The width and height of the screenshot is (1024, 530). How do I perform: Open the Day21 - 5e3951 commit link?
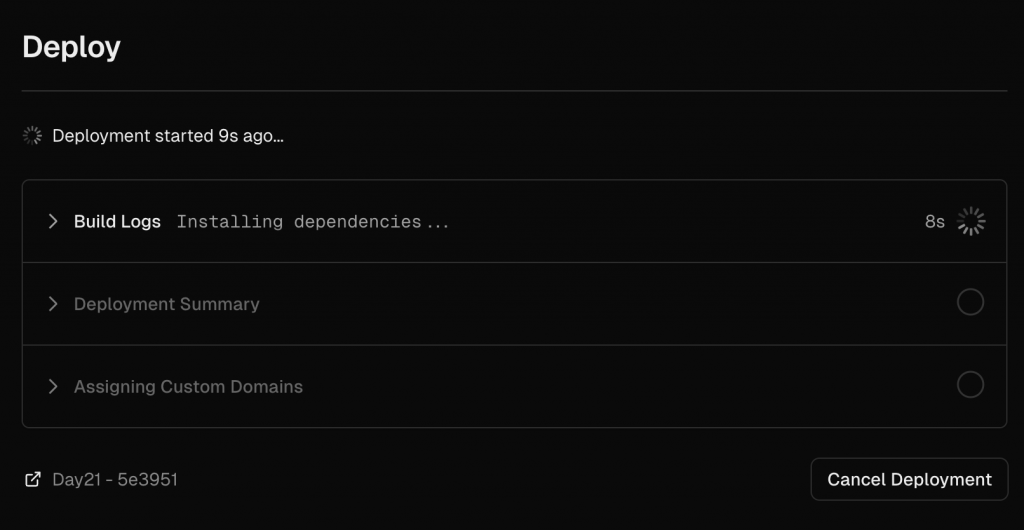point(115,480)
